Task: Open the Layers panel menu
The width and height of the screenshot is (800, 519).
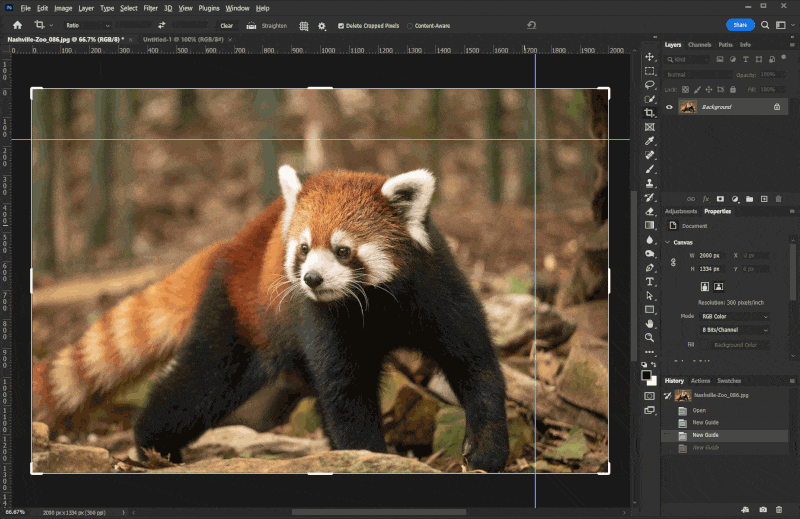Action: point(792,45)
